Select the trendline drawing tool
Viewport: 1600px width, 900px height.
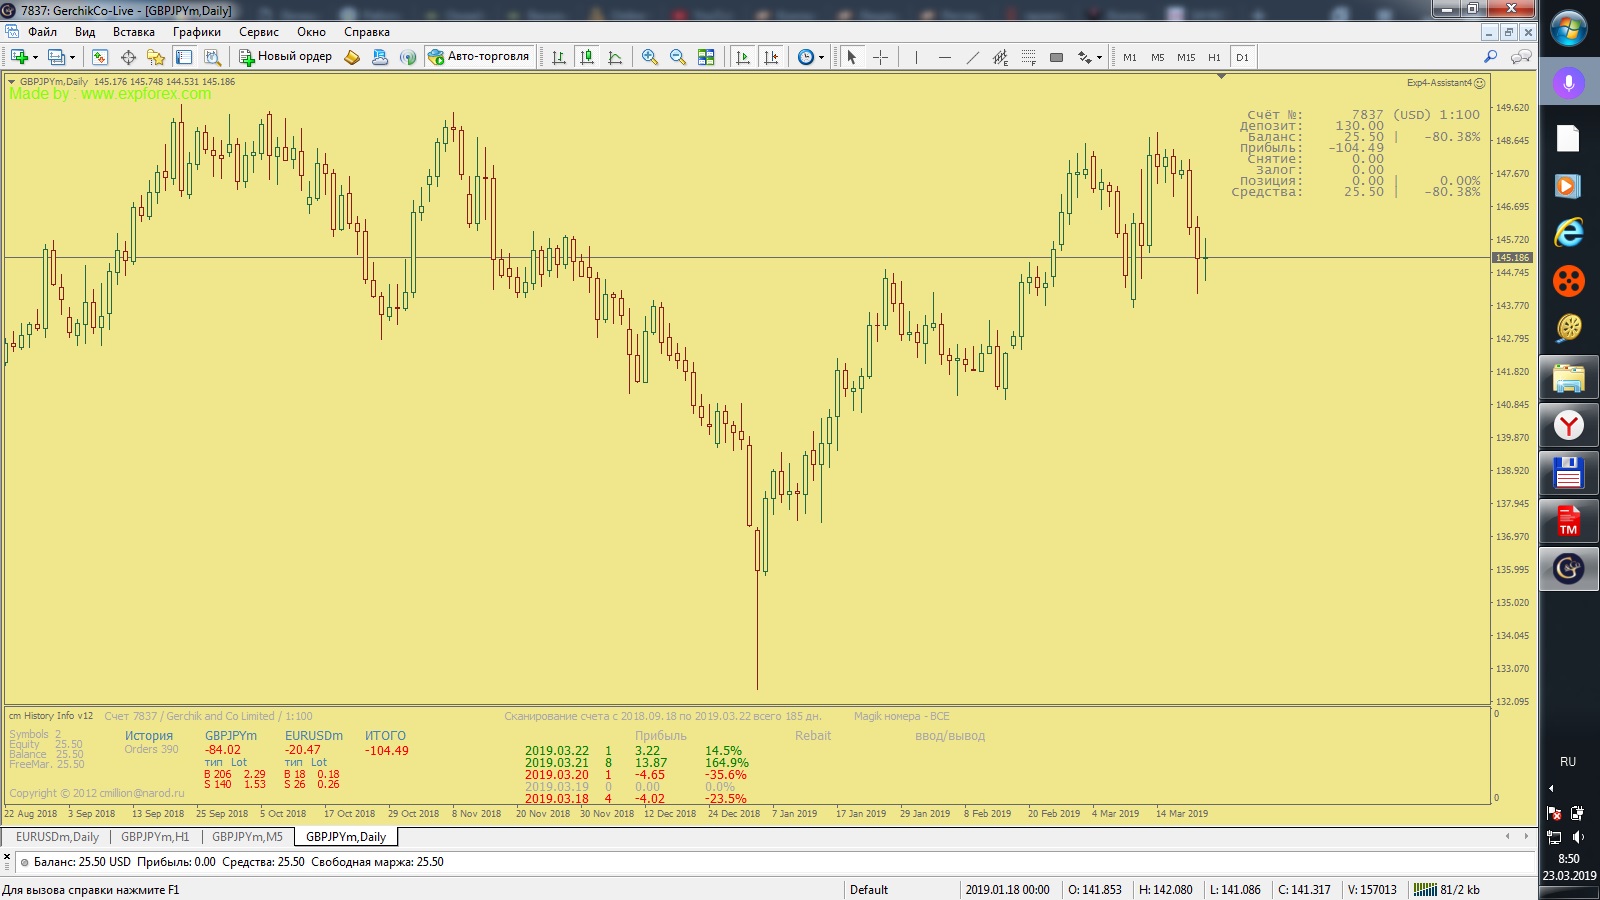[x=972, y=57]
